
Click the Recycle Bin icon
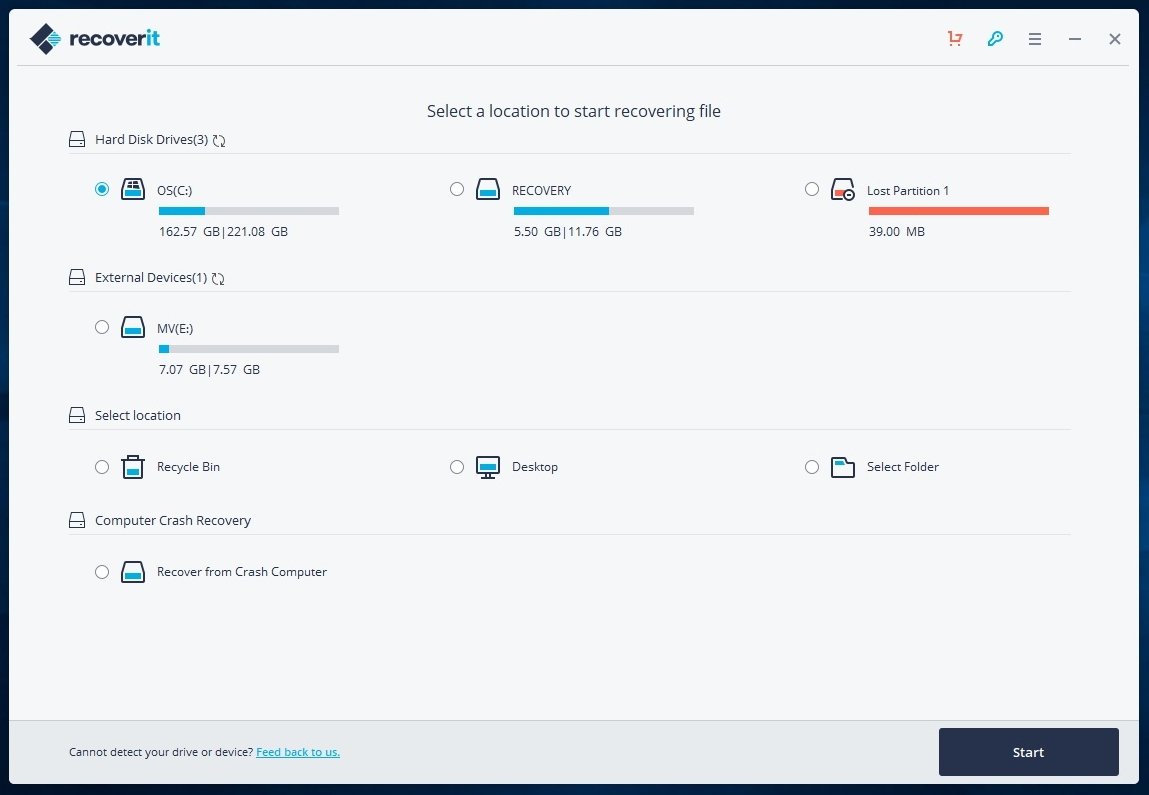(x=133, y=466)
